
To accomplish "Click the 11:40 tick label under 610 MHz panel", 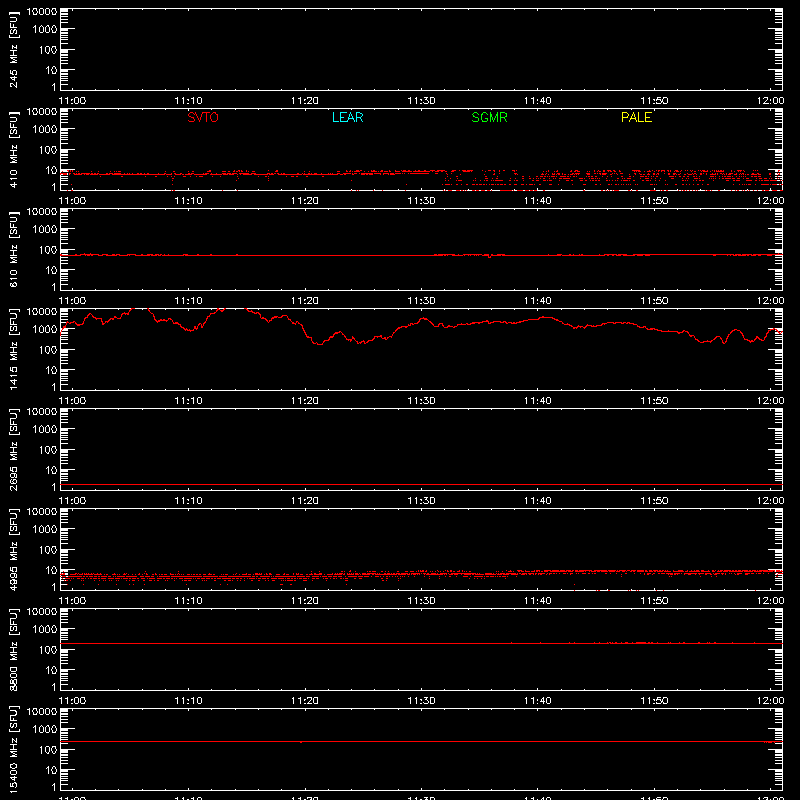I will click(x=538, y=301).
